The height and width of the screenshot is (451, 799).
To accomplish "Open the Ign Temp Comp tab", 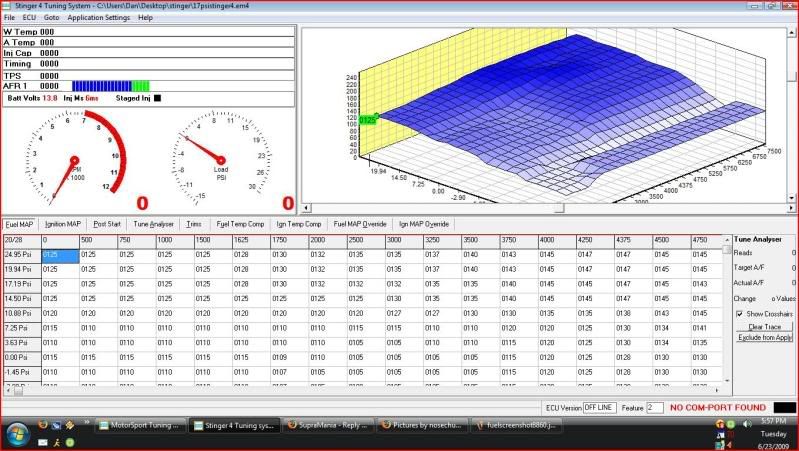I will [x=299, y=224].
